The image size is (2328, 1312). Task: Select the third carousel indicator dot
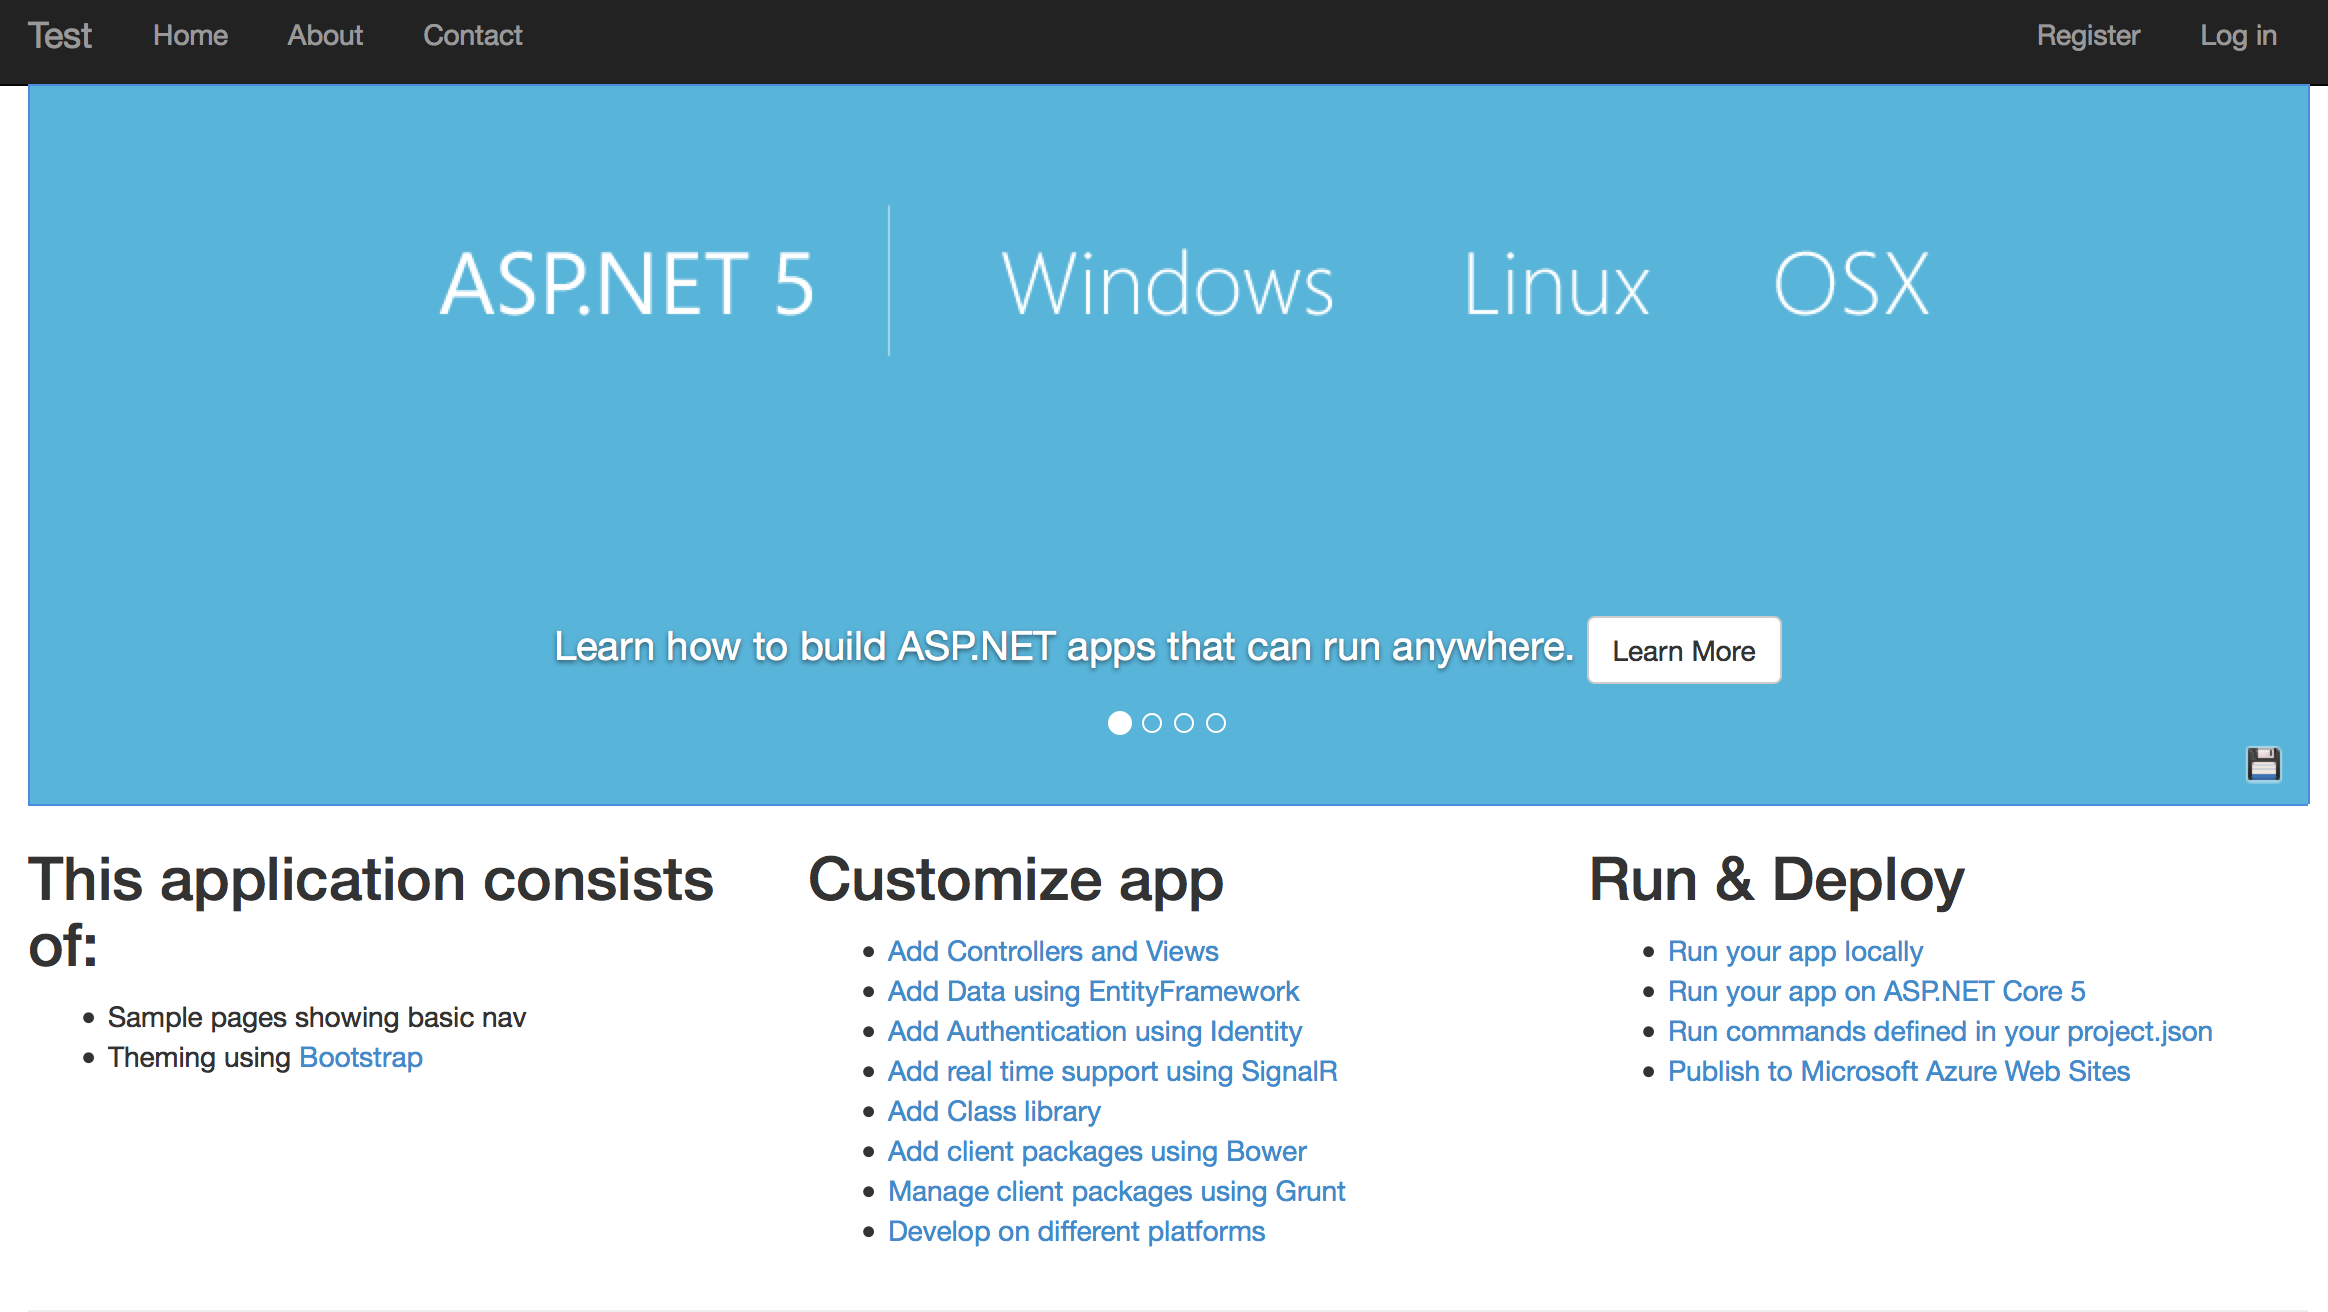[1184, 723]
